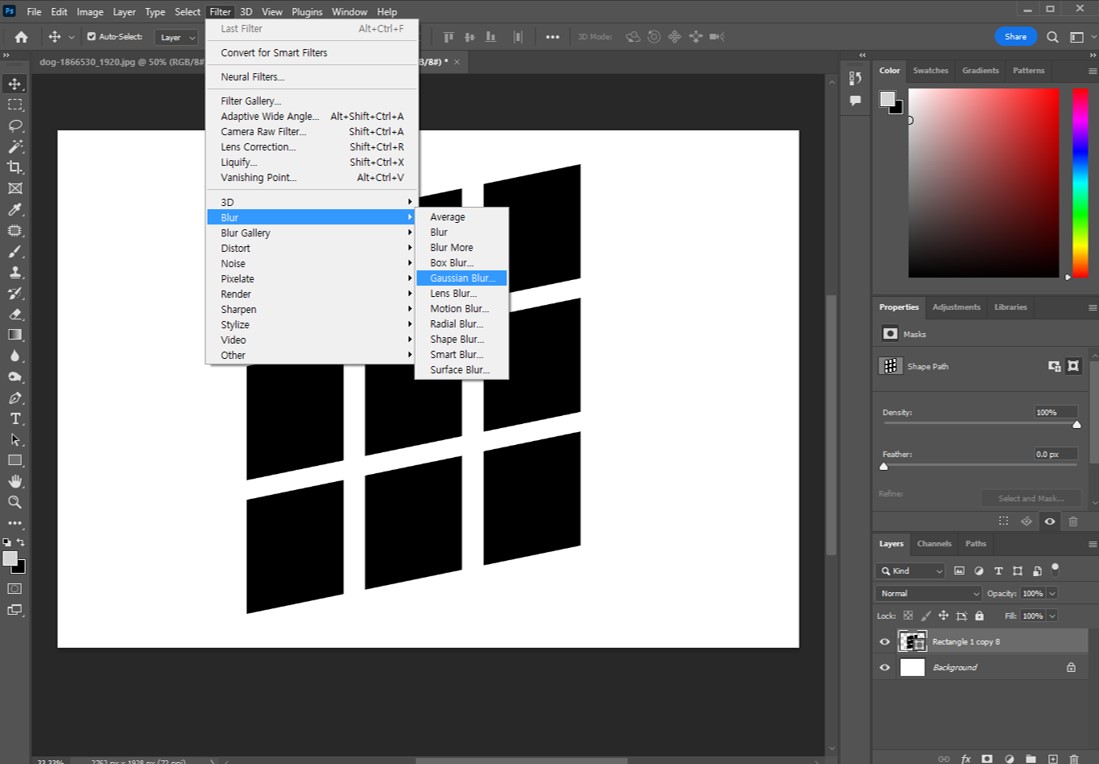Select the Eraser tool
This screenshot has width=1099, height=764.
point(15,314)
